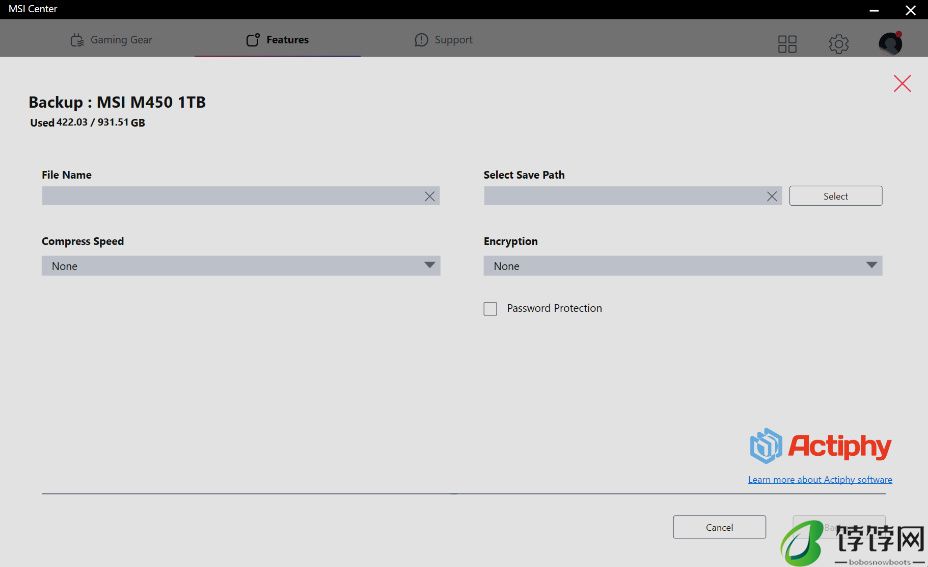Click the Support tab chat icon
Image resolution: width=928 pixels, height=567 pixels.
click(x=421, y=40)
